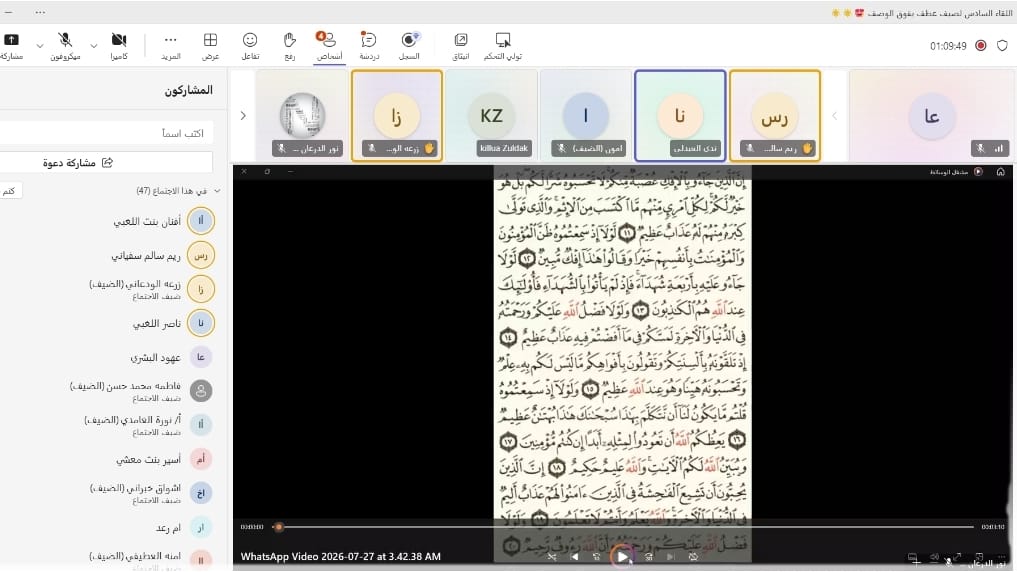Image resolution: width=1017 pixels, height=572 pixels.
Task: Click the gray avatar of فاطمه محمد حسن
Action: click(x=200, y=391)
